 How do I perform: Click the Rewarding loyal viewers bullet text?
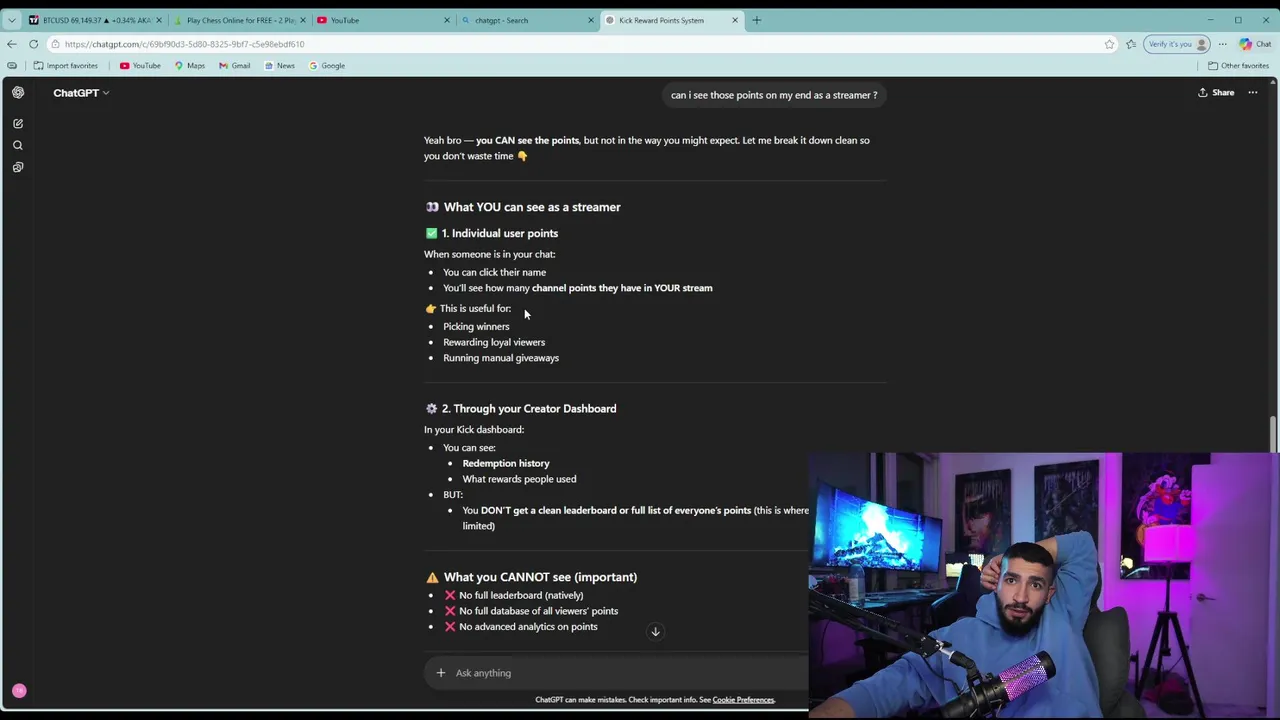(x=494, y=342)
